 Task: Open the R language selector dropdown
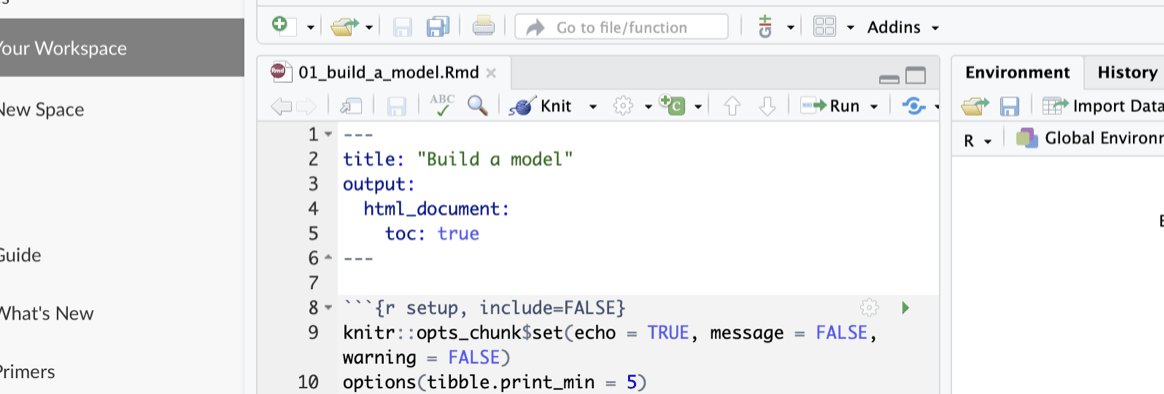click(x=978, y=141)
